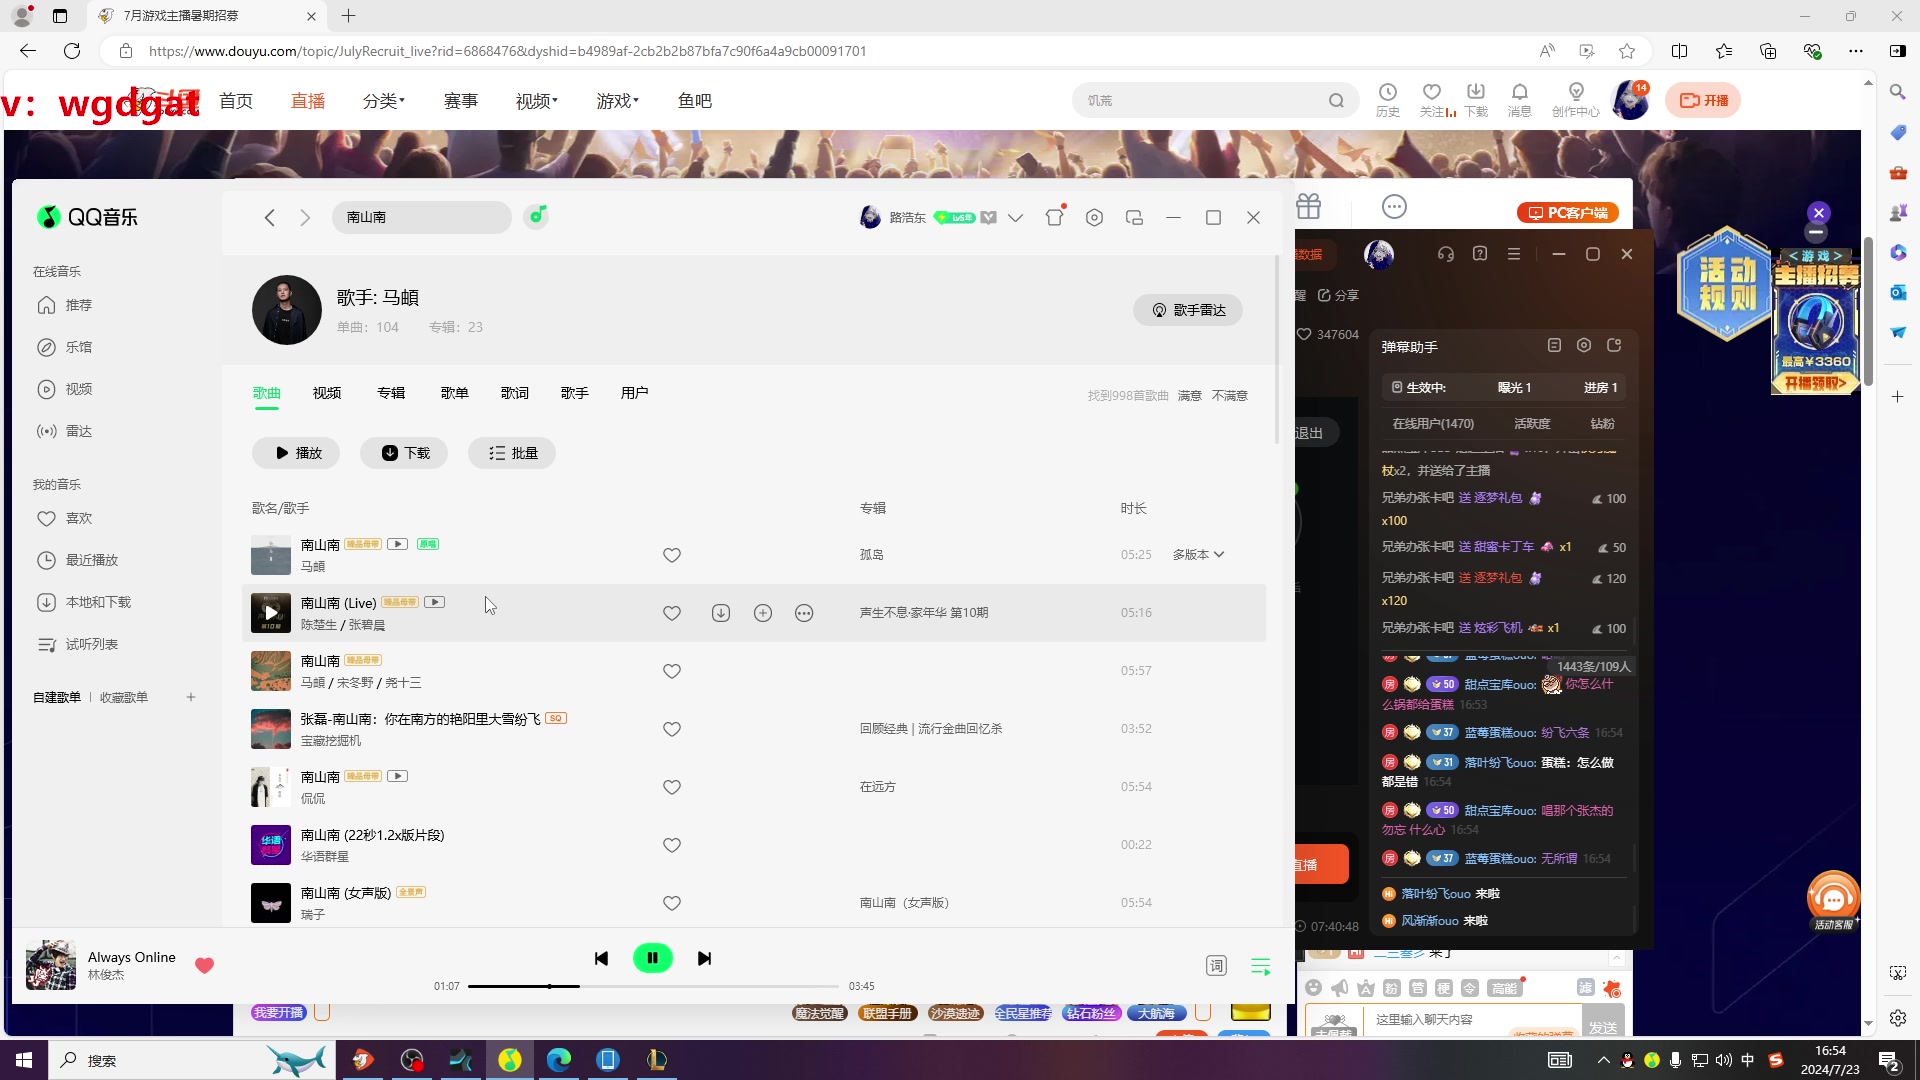Click the add-to-playlist icon for 南山南 (Live)
The image size is (1920, 1080).
click(x=762, y=613)
